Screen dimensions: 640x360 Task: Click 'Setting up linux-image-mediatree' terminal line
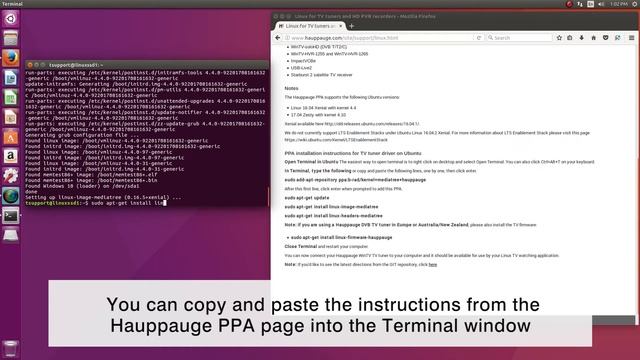point(103,198)
